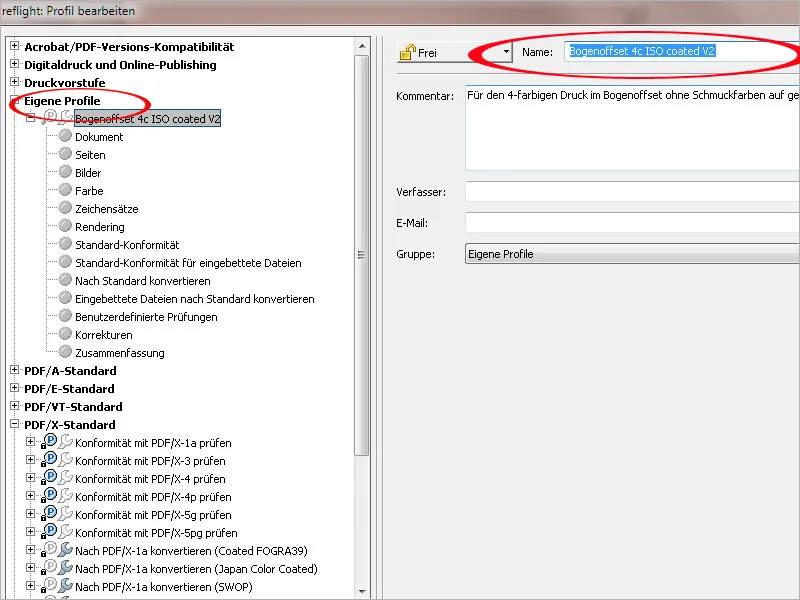
Task: Click the icon for "Nach PDF/X-1a konvertieren (Coated FOGRA39)"
Action: (x=49, y=551)
